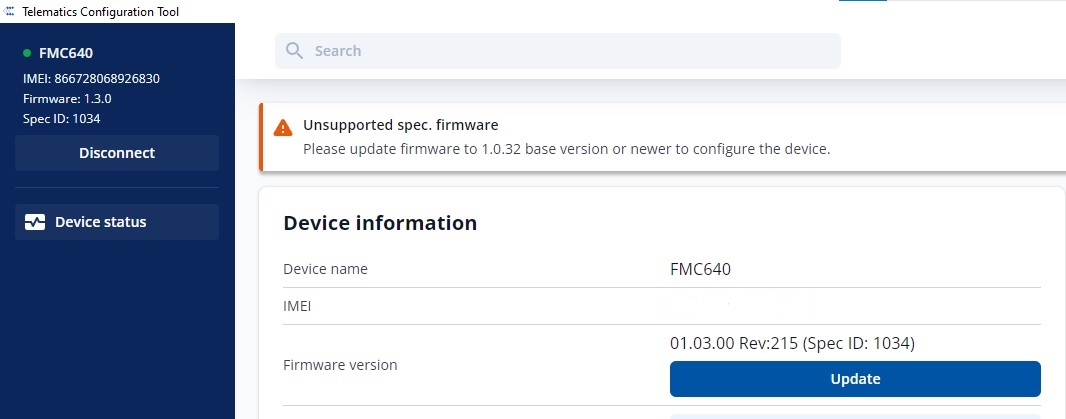This screenshot has height=419, width=1066.
Task: Click the Spec ID: 1034 sidebar text
Action: pyautogui.click(x=61, y=118)
